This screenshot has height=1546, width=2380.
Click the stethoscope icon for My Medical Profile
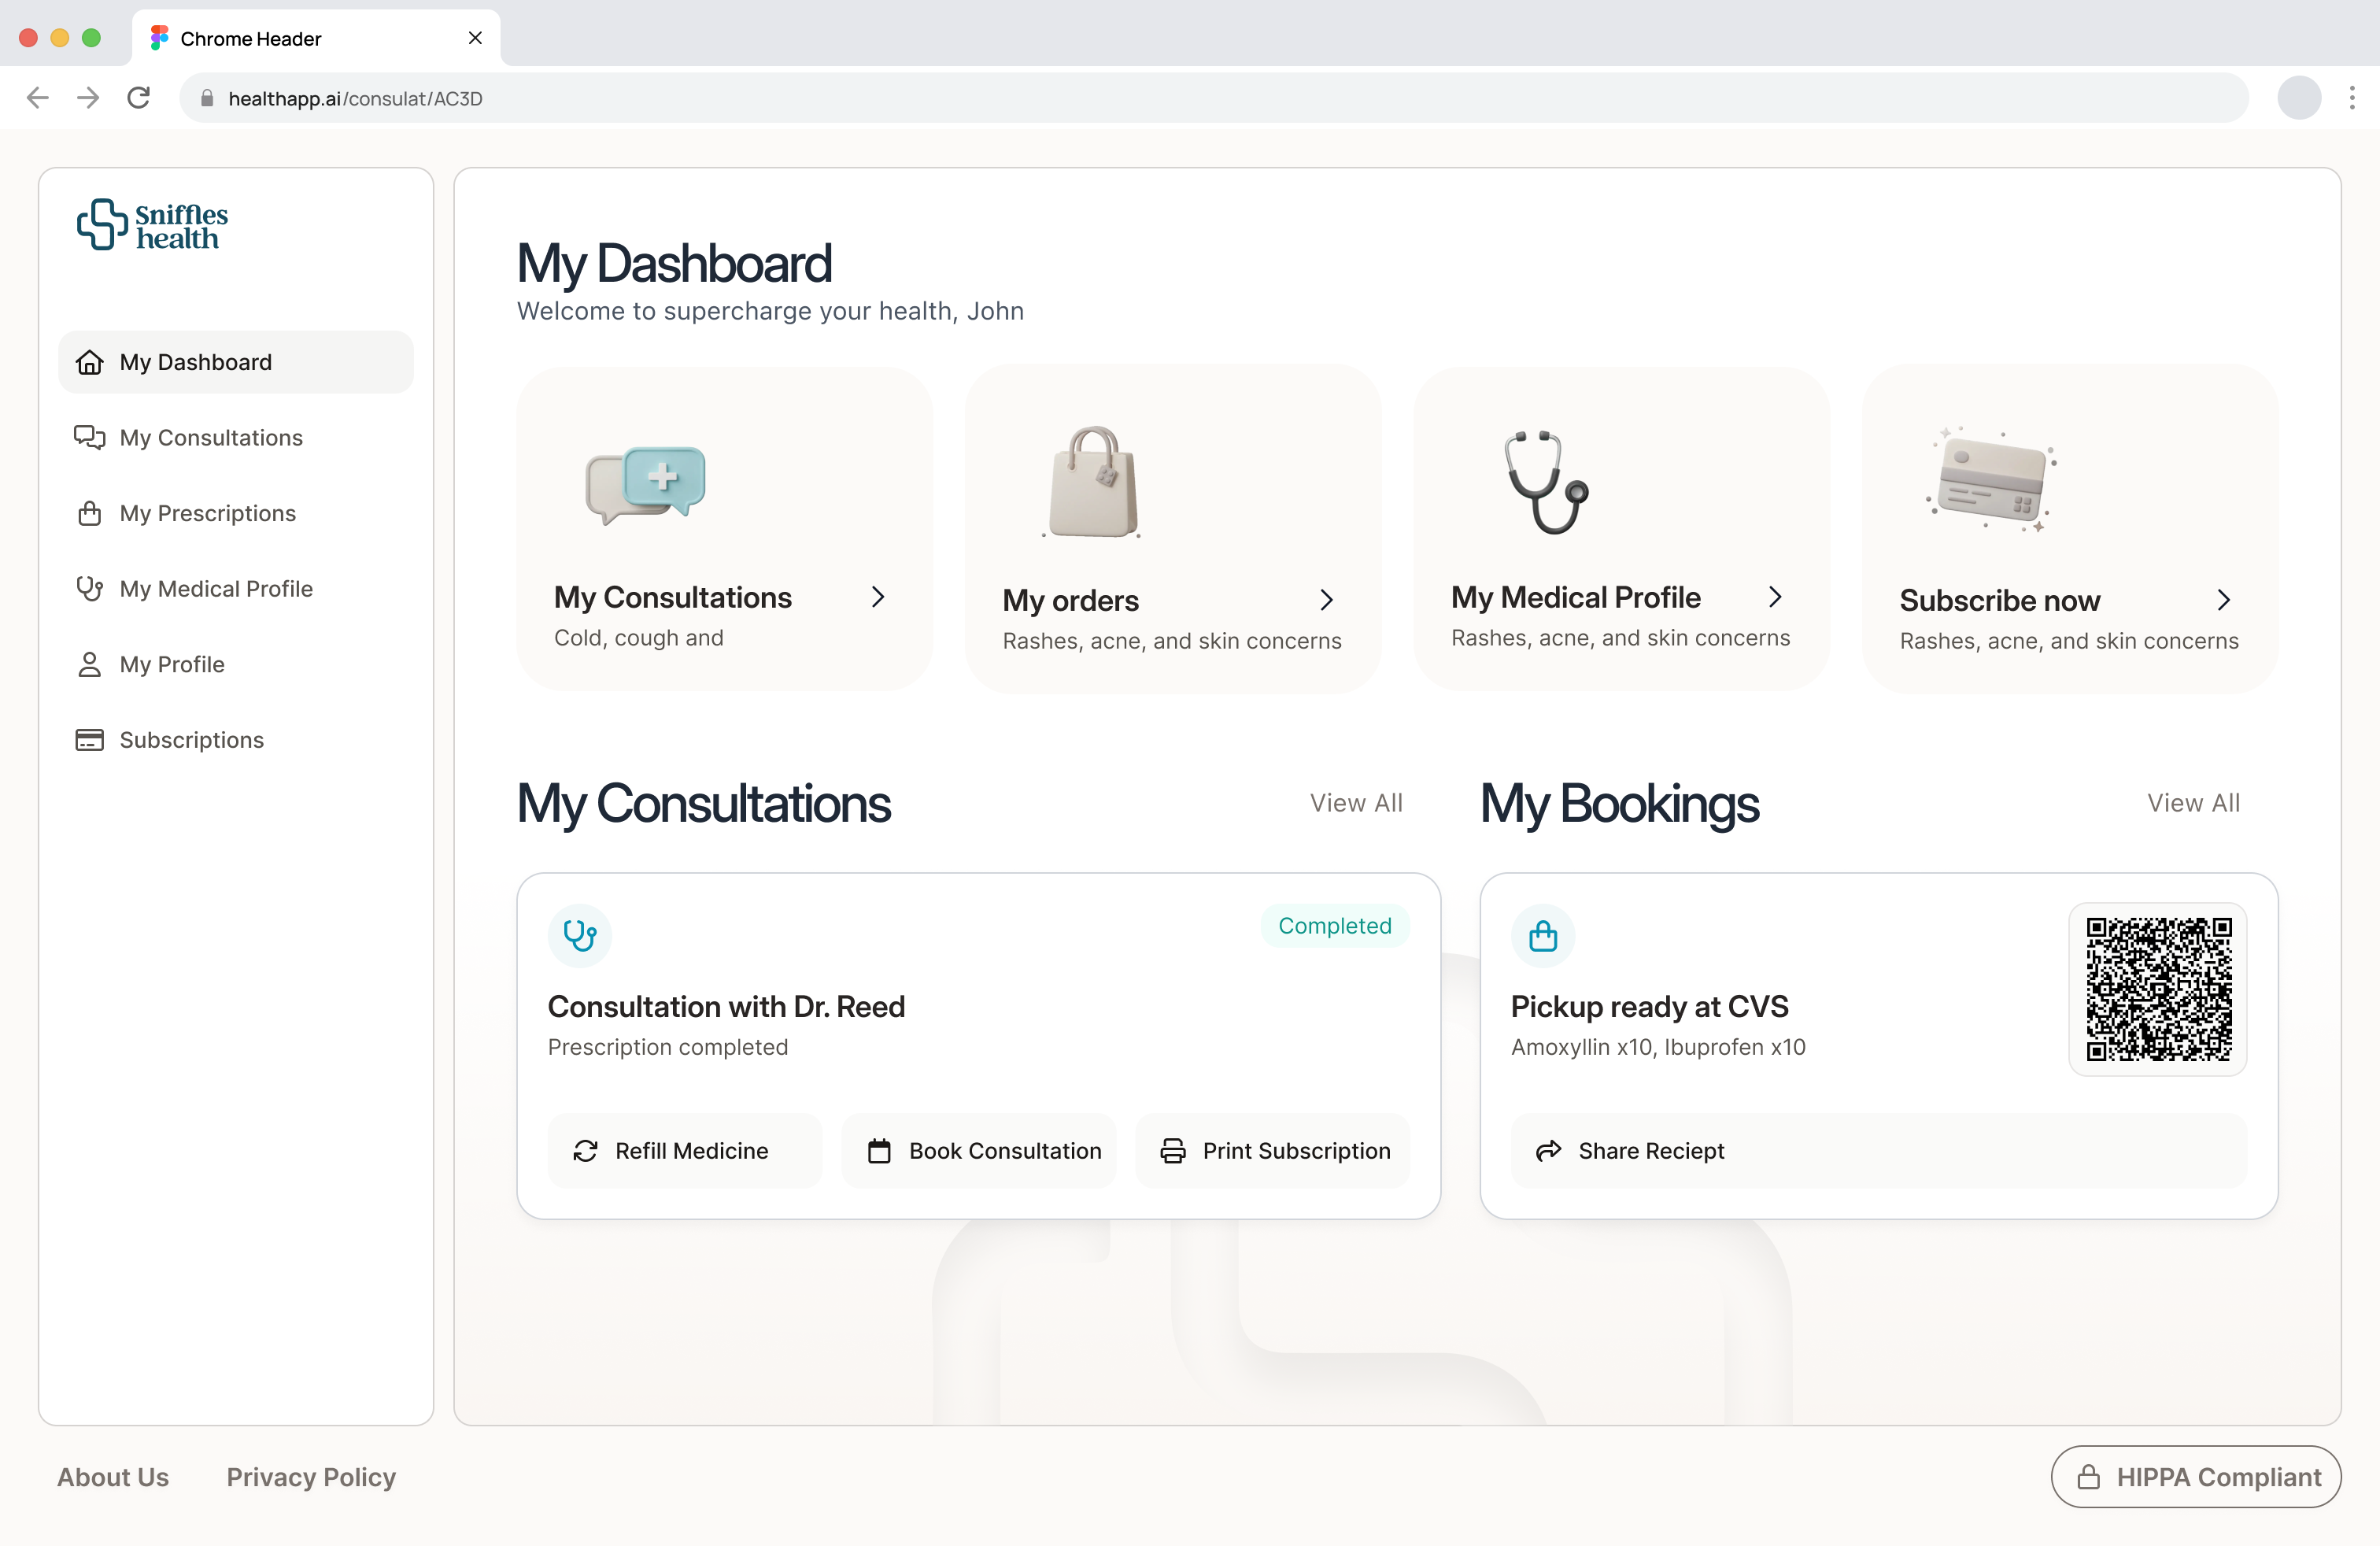pyautogui.click(x=89, y=589)
